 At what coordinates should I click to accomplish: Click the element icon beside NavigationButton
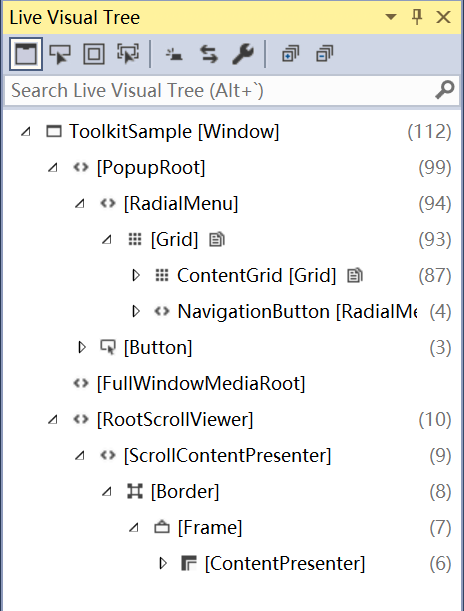(162, 311)
